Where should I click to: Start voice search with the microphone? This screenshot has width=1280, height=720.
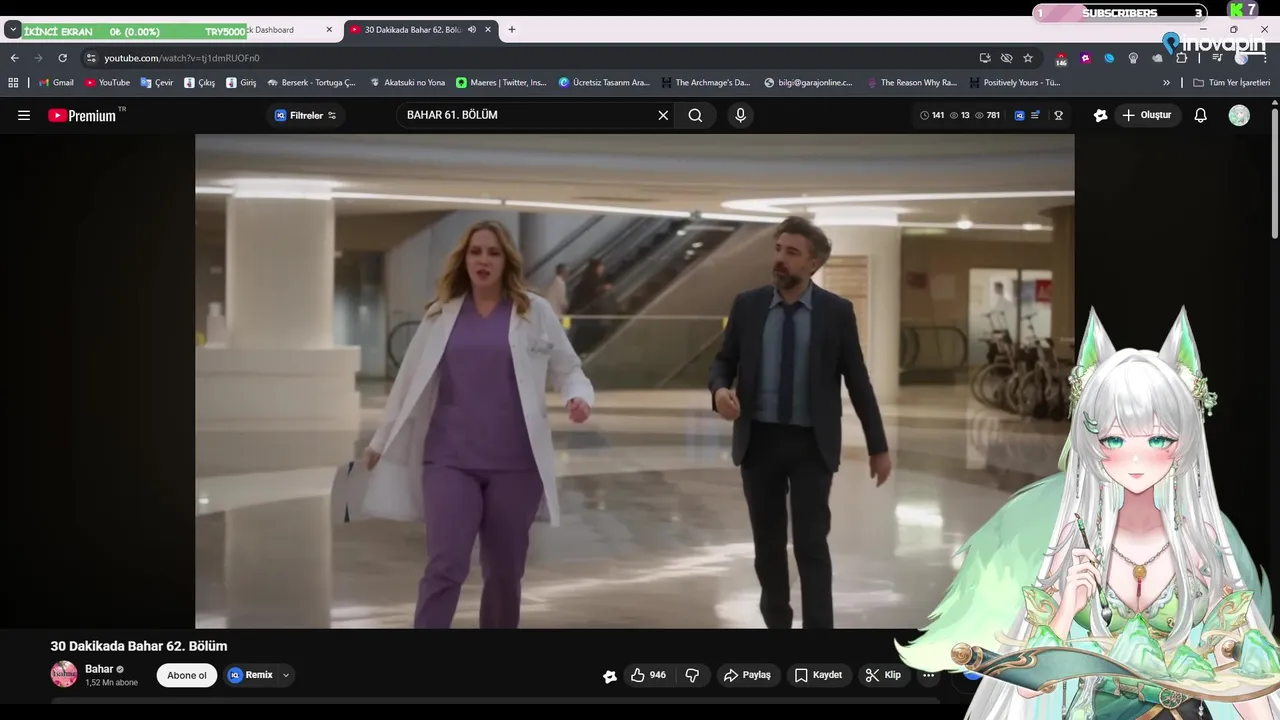click(740, 115)
